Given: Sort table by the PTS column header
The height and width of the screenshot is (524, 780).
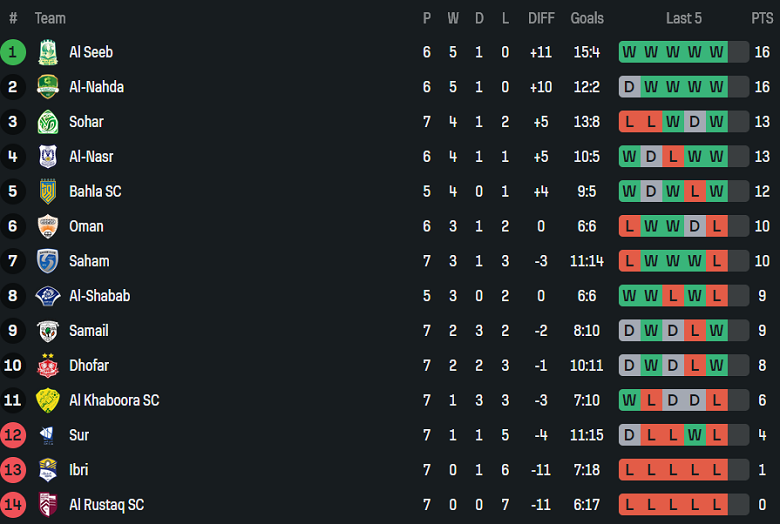Looking at the screenshot, I should (x=762, y=18).
